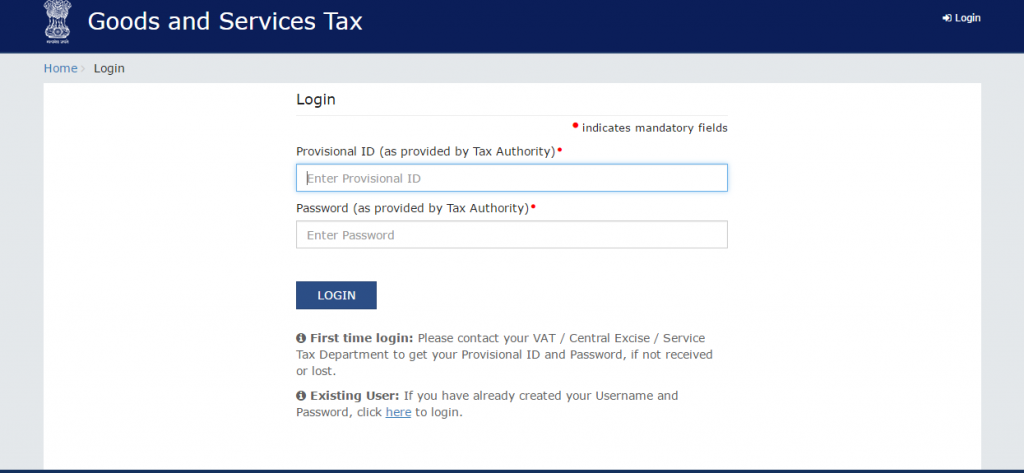Click the Goods and Services Tax title
The image size is (1024, 473).
point(225,21)
